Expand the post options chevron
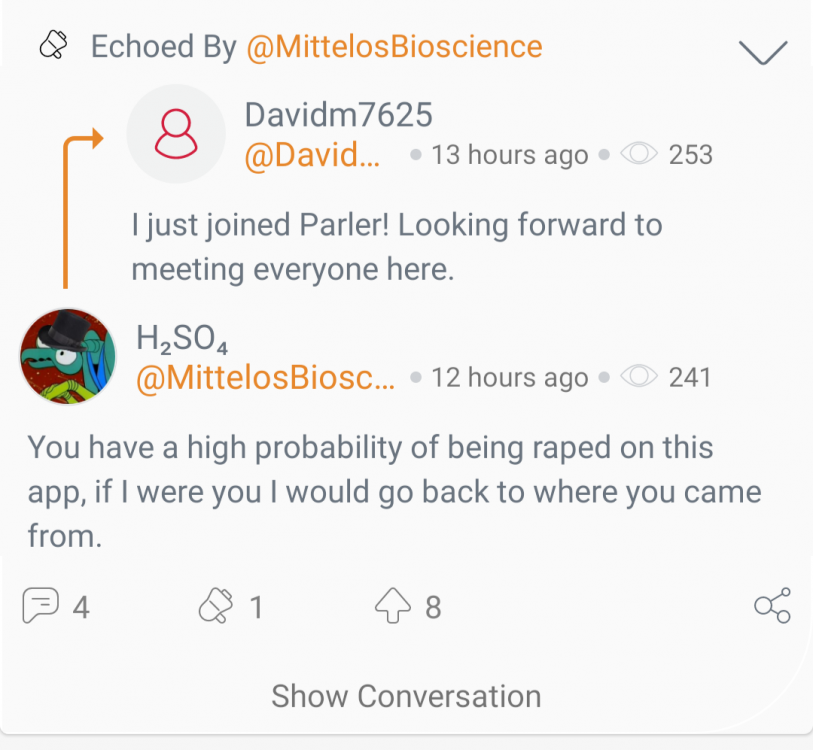 tap(763, 52)
